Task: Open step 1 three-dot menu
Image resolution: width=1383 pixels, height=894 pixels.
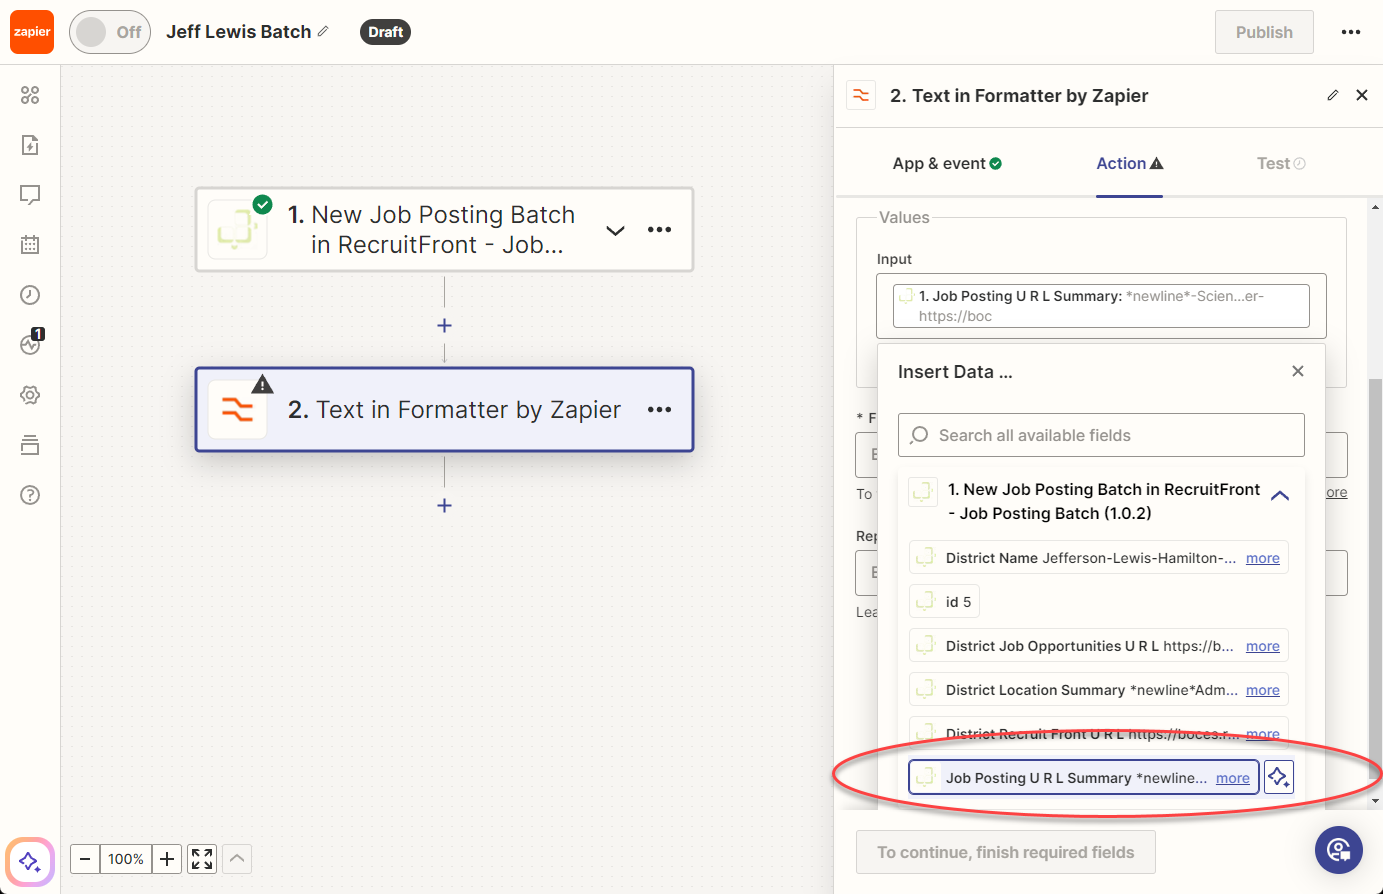Action: [659, 230]
